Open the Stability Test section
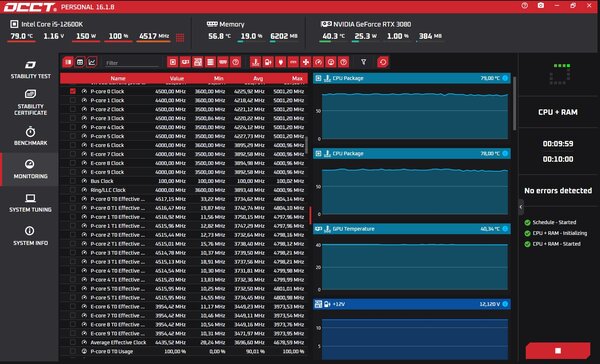This screenshot has height=364, width=600. 30,69
